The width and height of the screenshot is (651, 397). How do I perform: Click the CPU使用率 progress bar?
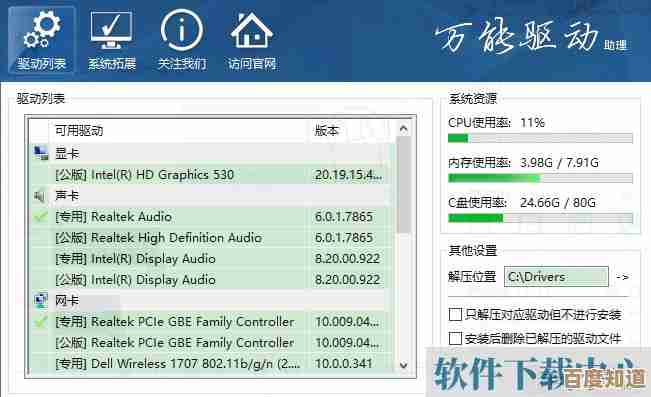pos(540,138)
